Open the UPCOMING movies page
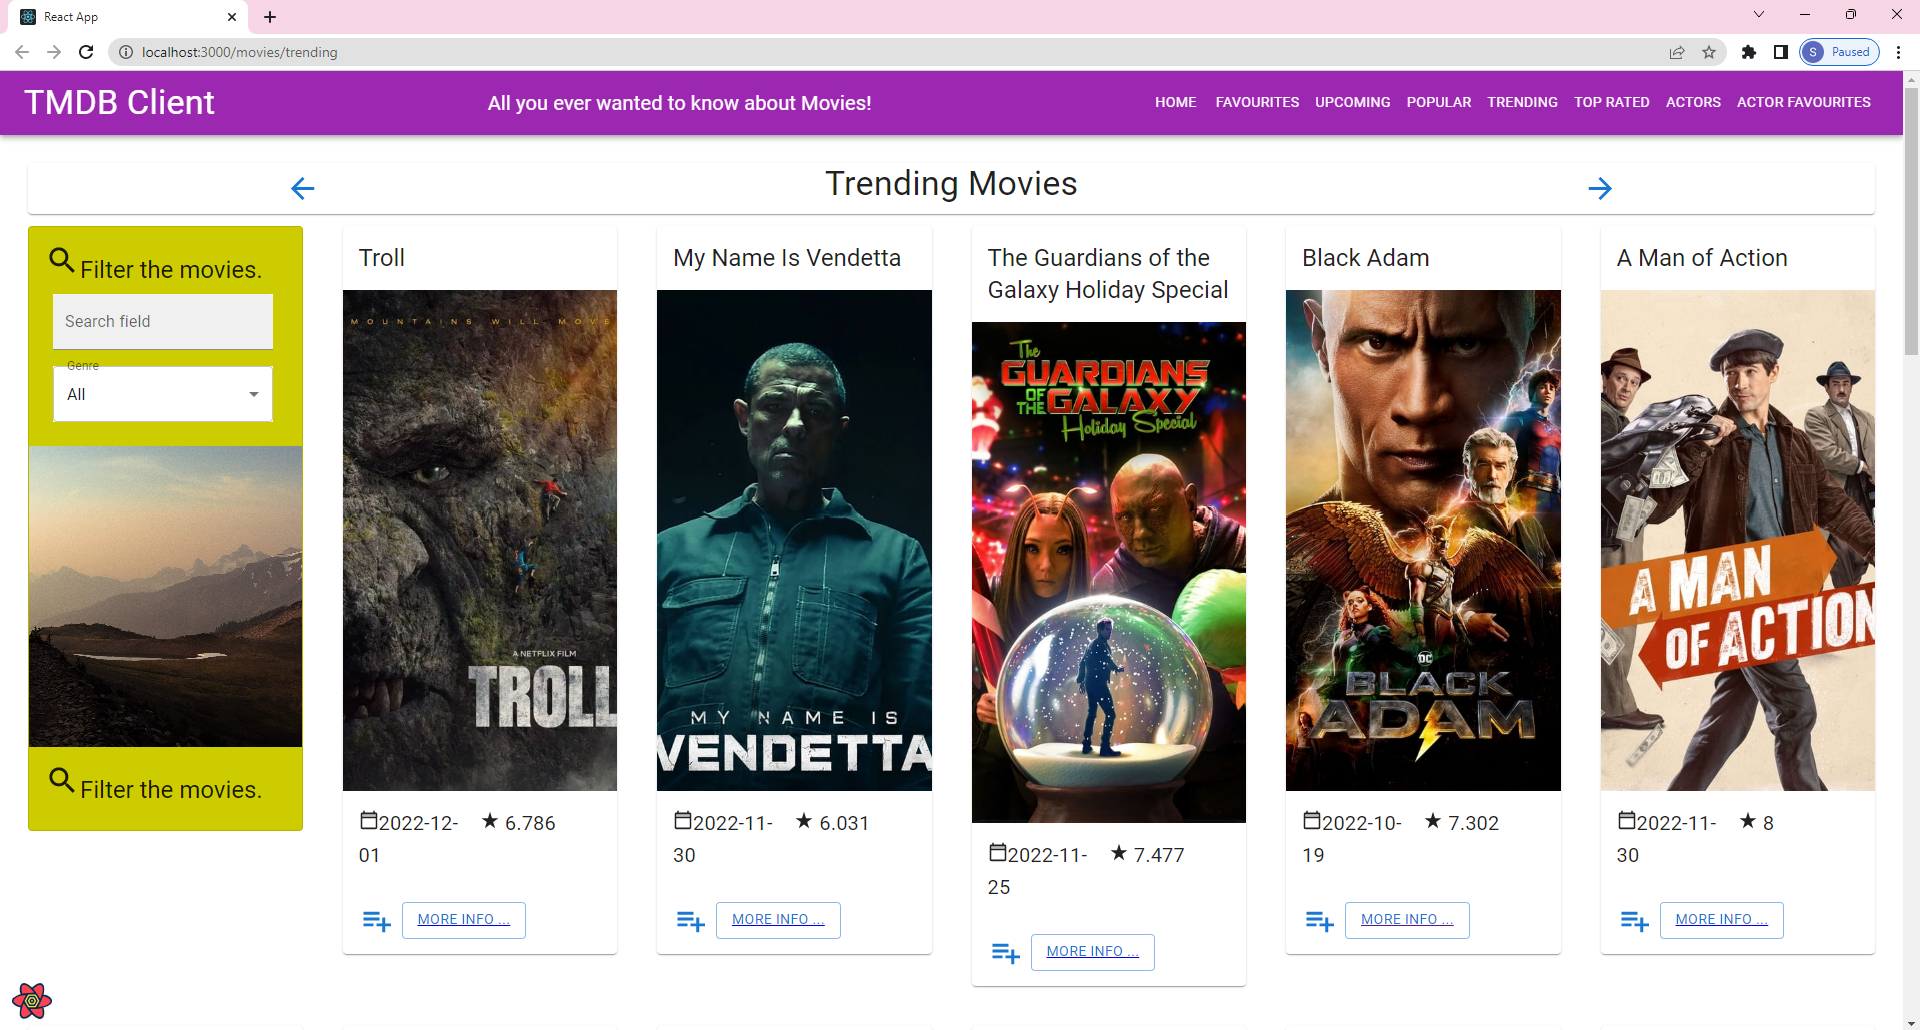1920x1030 pixels. point(1352,102)
